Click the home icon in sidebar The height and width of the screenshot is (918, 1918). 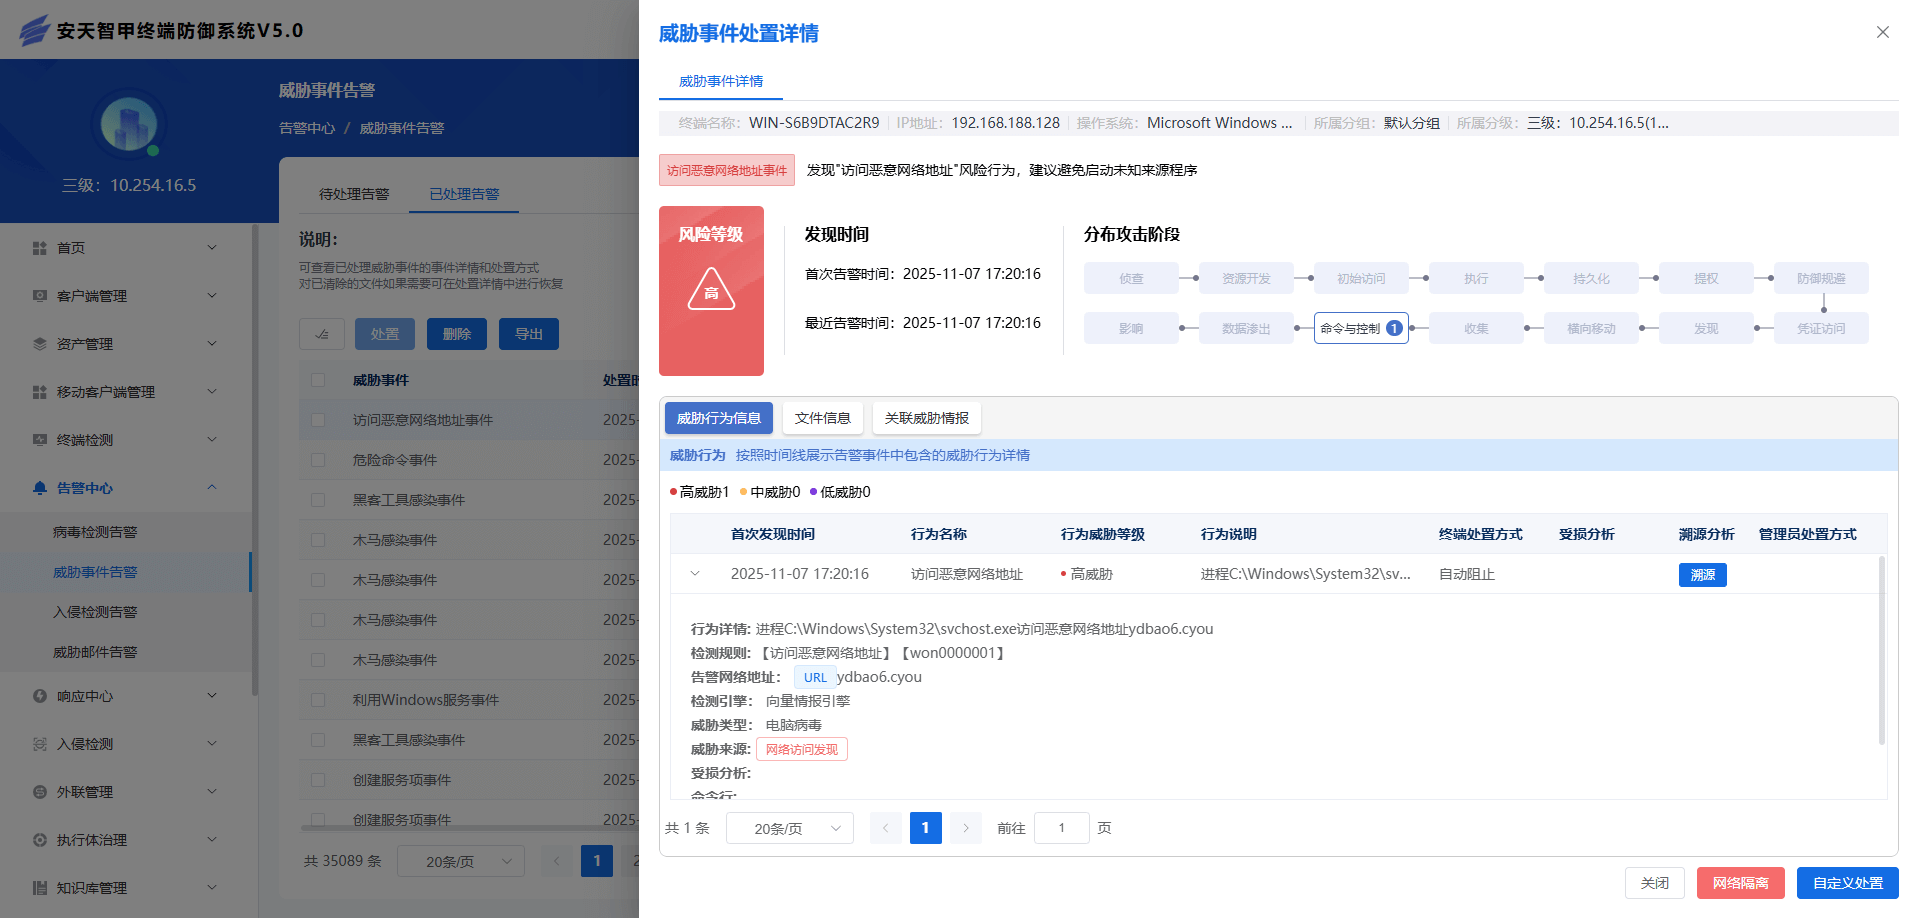[40, 248]
